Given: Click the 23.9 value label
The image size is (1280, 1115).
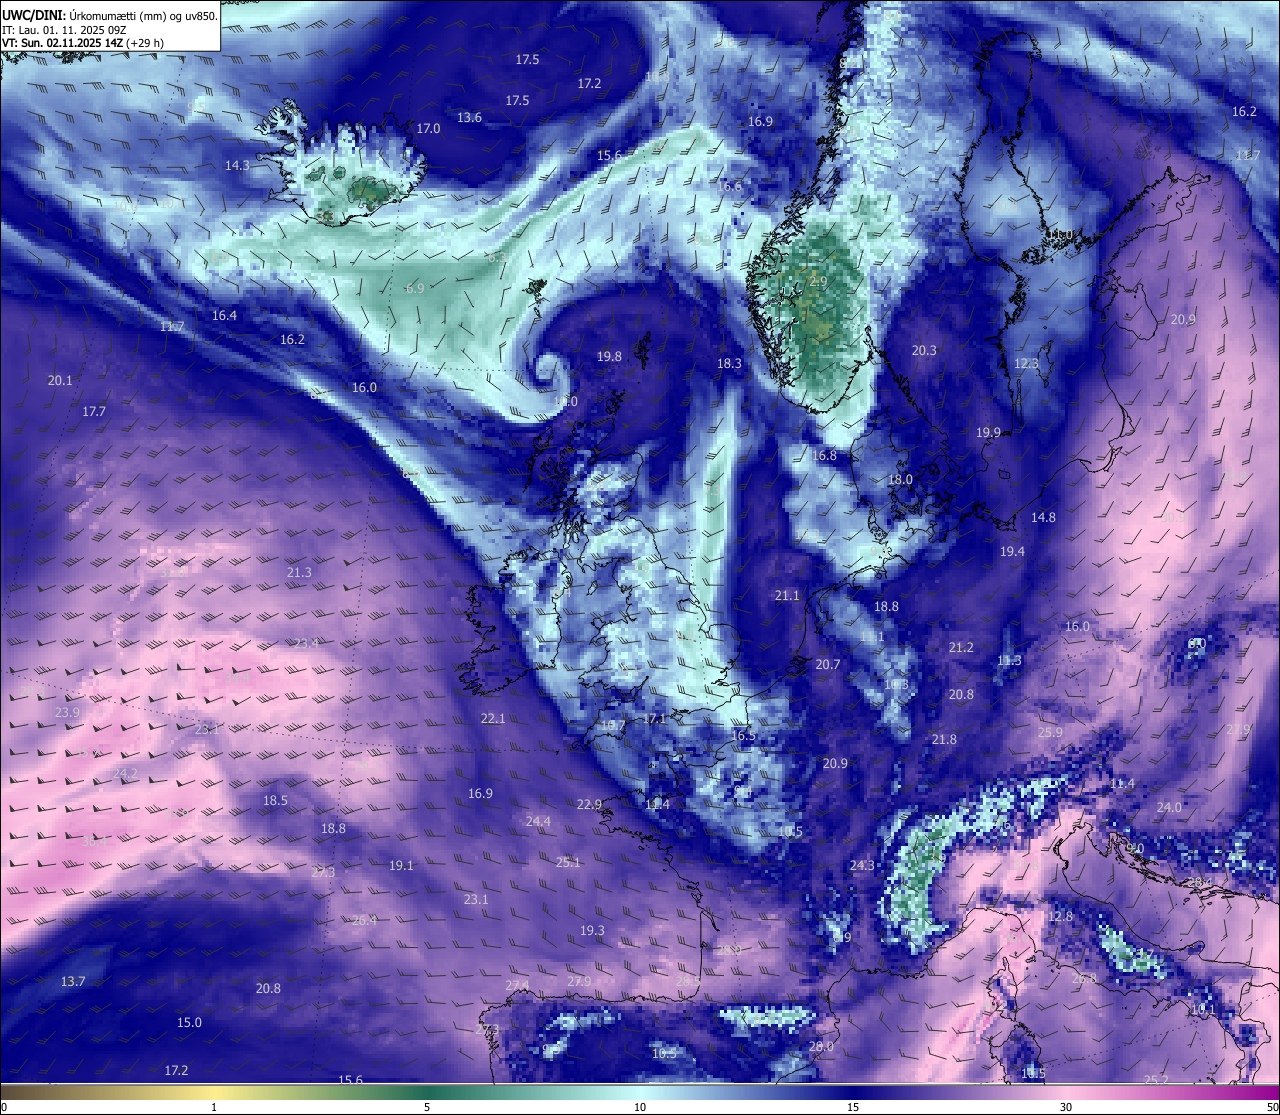Looking at the screenshot, I should (x=67, y=713).
